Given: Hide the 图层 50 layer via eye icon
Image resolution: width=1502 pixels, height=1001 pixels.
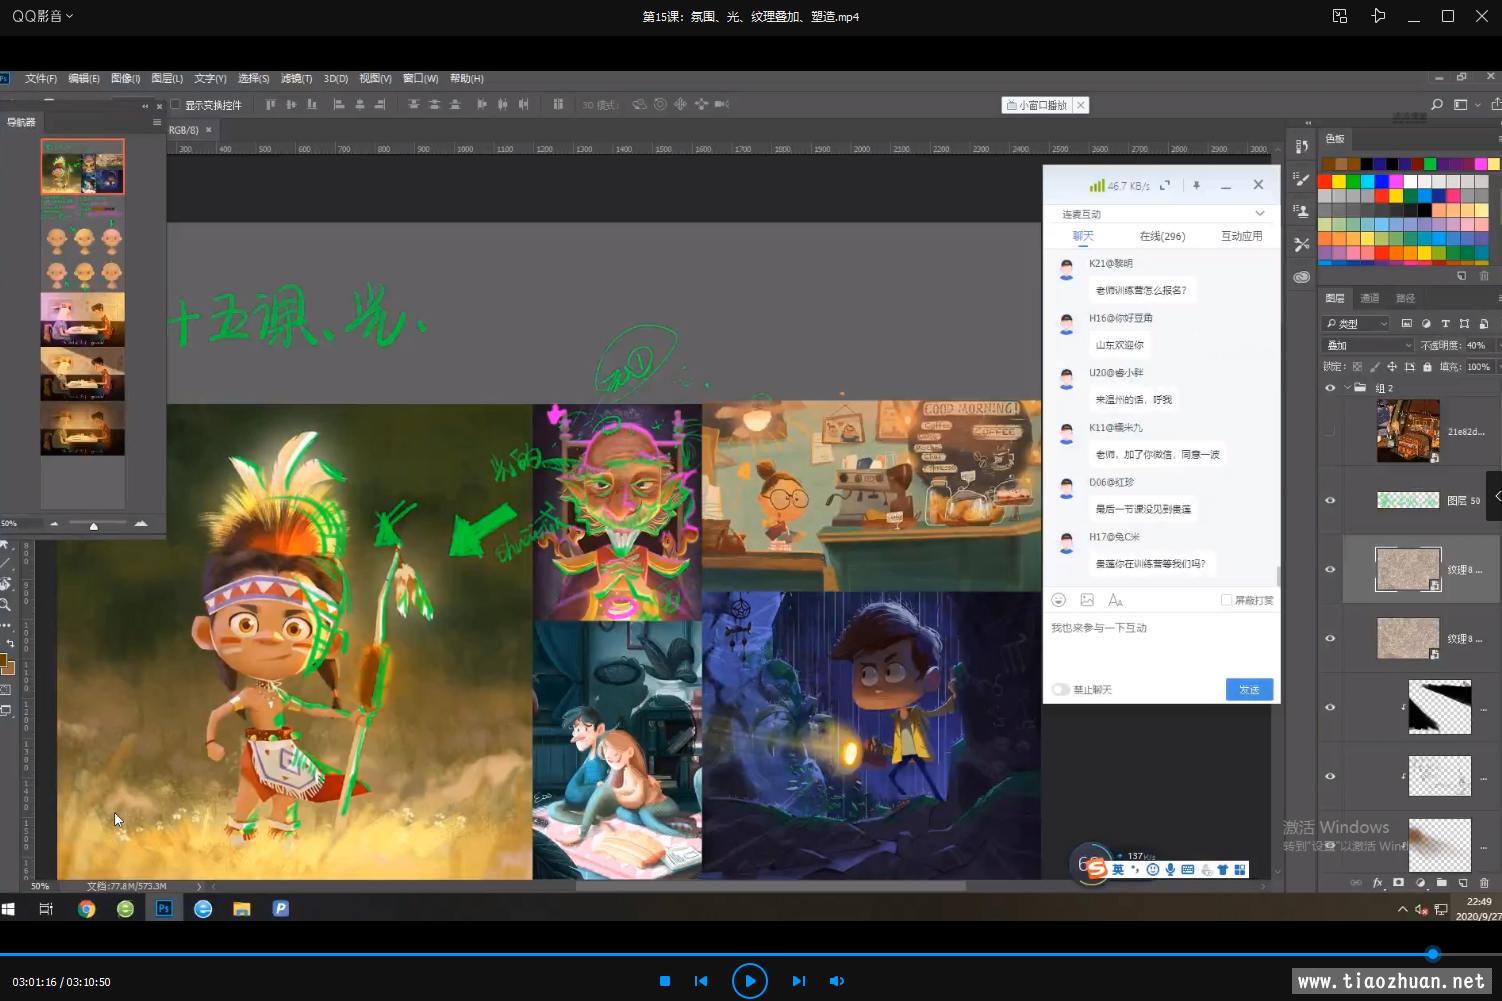Looking at the screenshot, I should pos(1330,500).
